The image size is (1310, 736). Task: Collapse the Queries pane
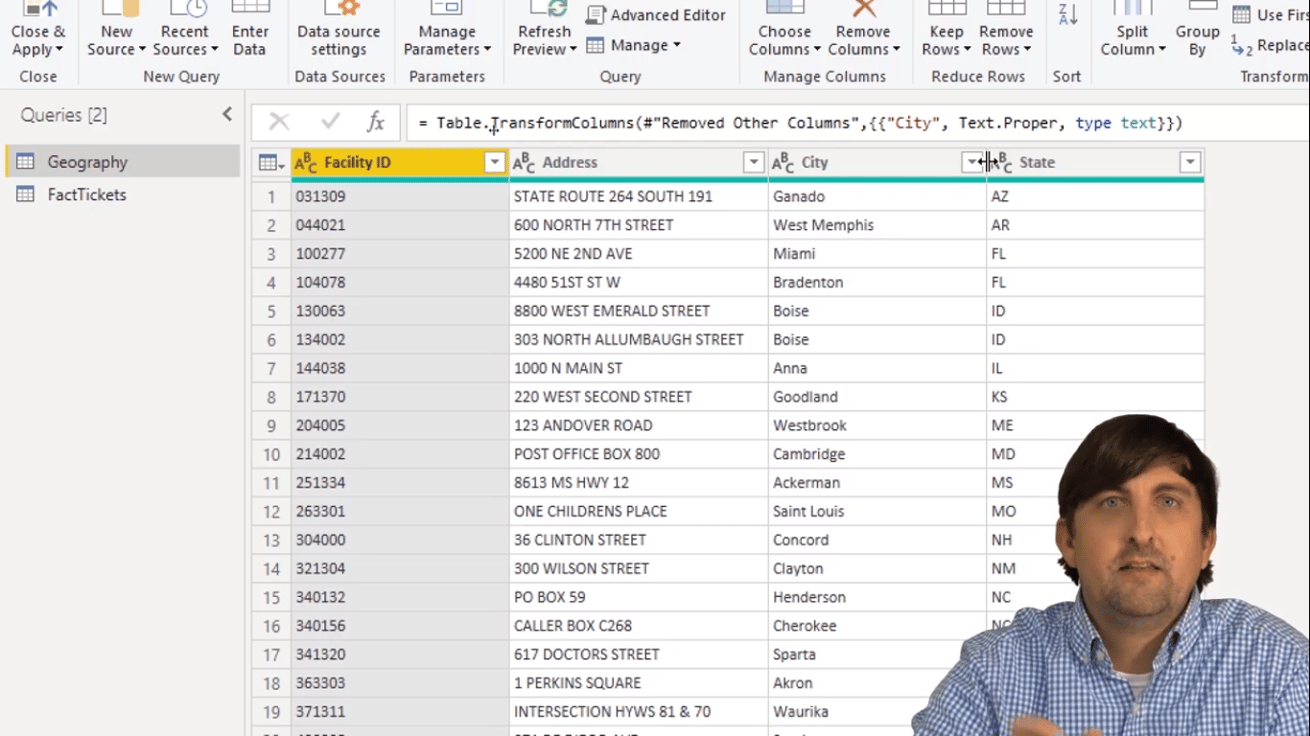[227, 113]
